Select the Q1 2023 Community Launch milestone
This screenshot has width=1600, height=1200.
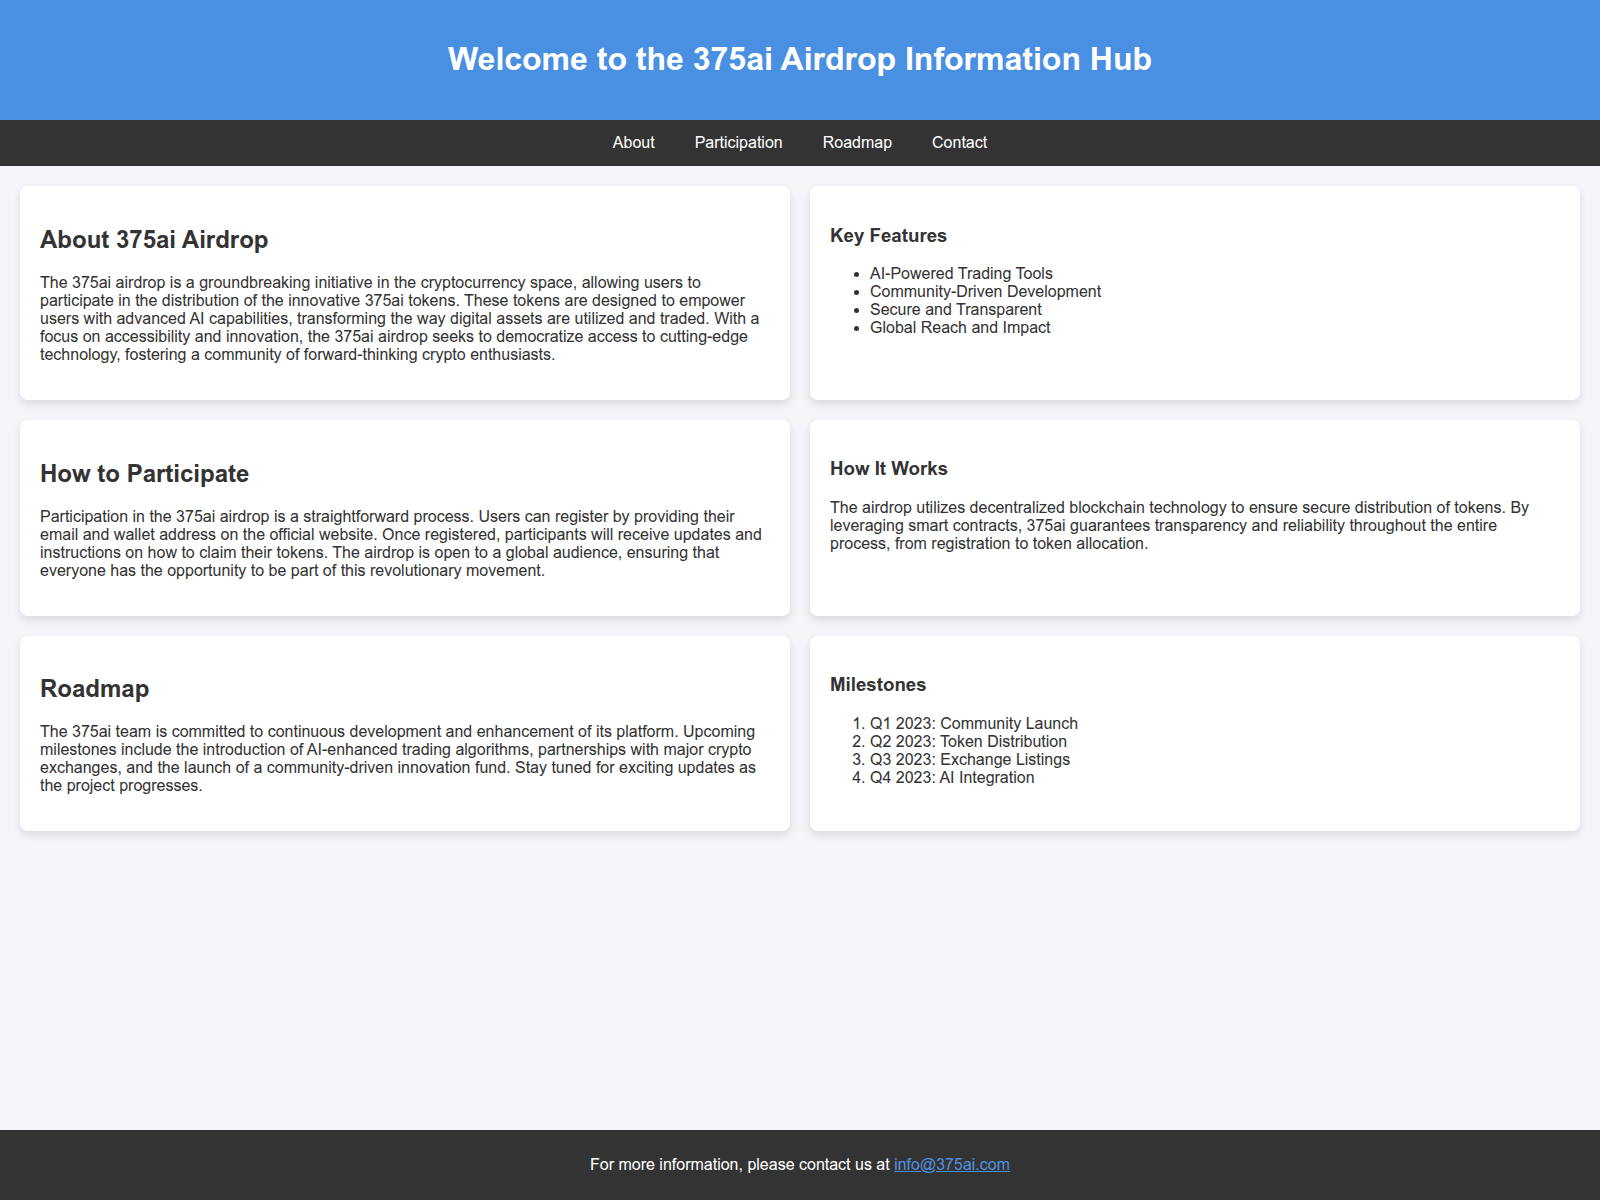point(973,722)
